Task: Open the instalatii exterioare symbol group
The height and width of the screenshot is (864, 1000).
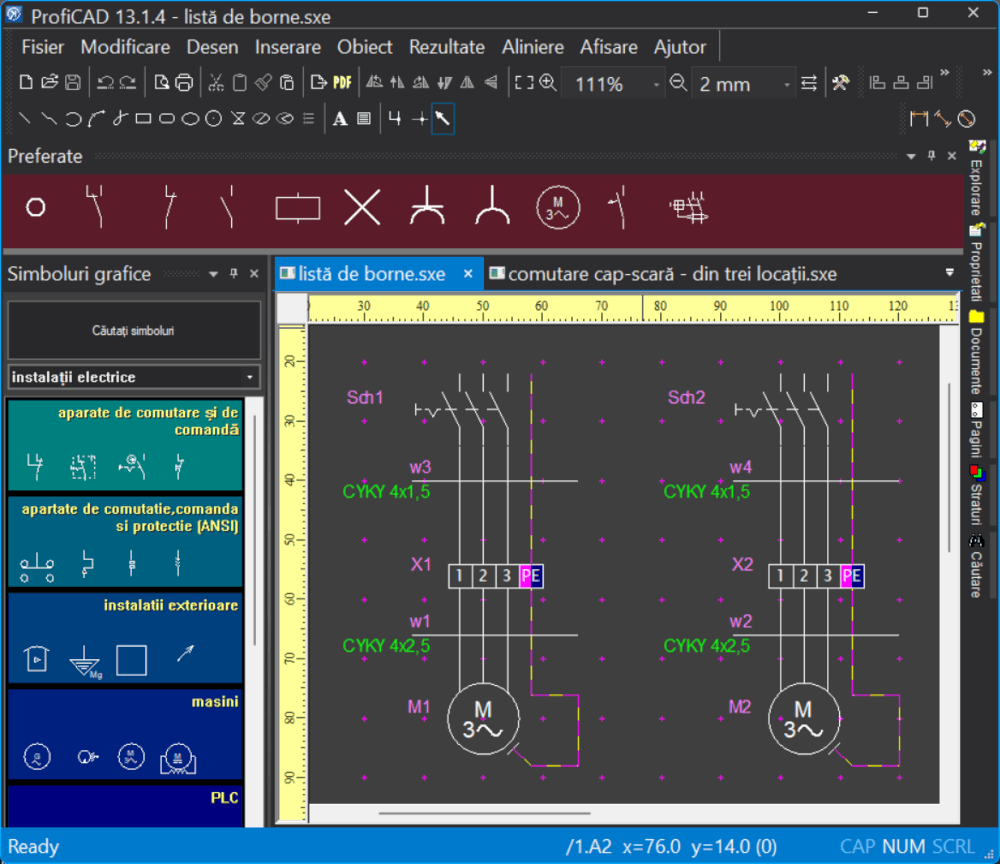Action: (x=126, y=638)
